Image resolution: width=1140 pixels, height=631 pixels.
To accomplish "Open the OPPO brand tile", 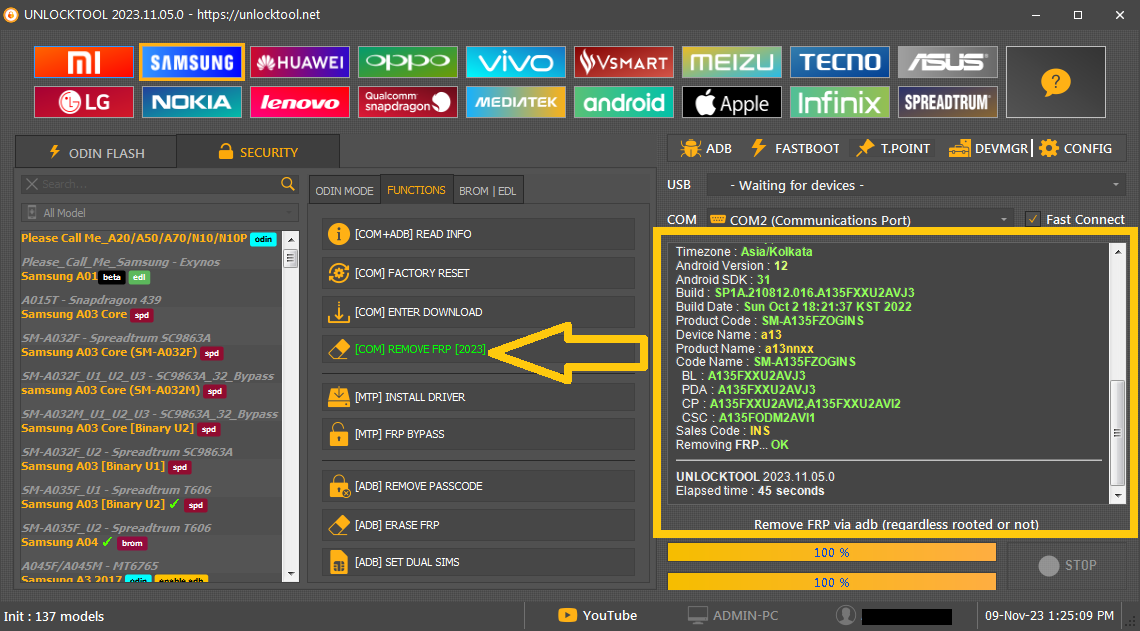I will point(408,62).
